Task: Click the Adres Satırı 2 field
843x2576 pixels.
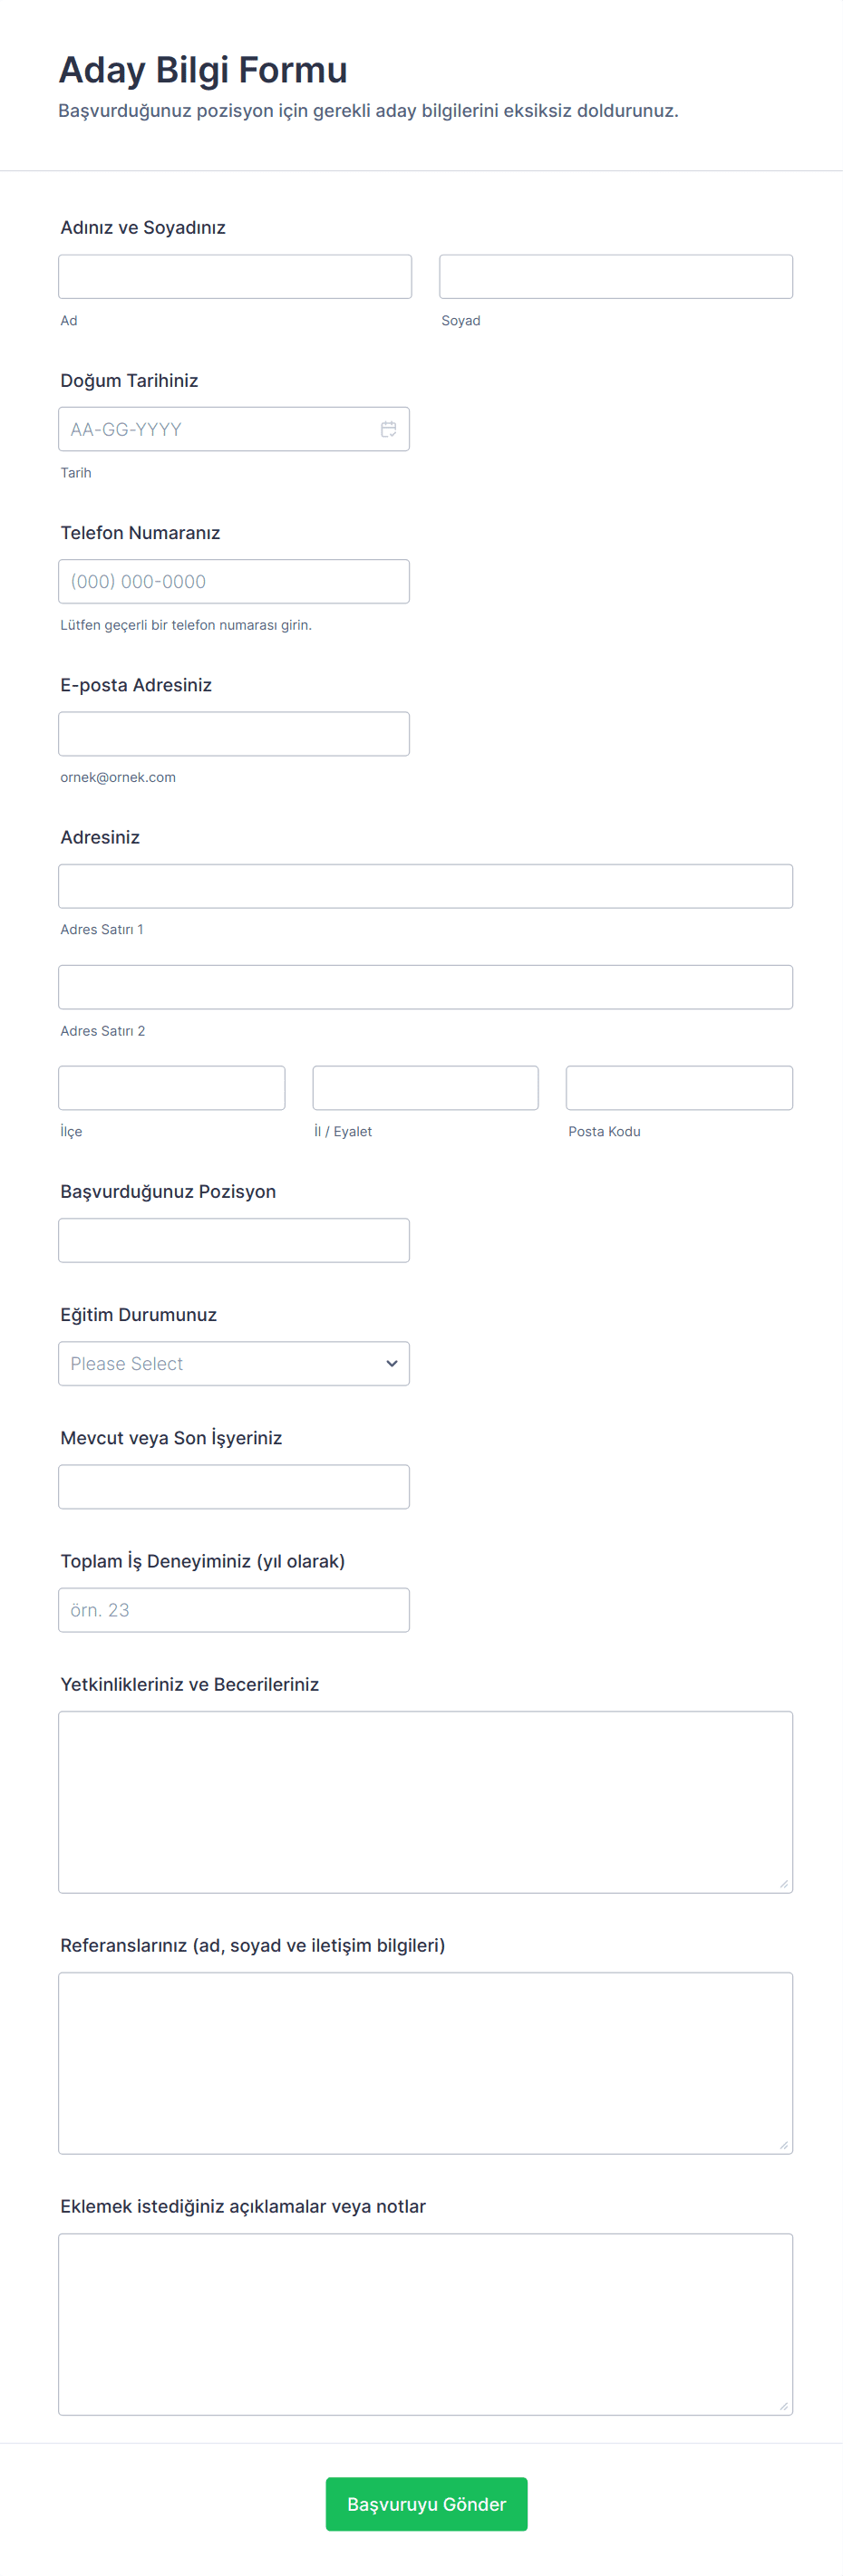Action: pyautogui.click(x=425, y=987)
